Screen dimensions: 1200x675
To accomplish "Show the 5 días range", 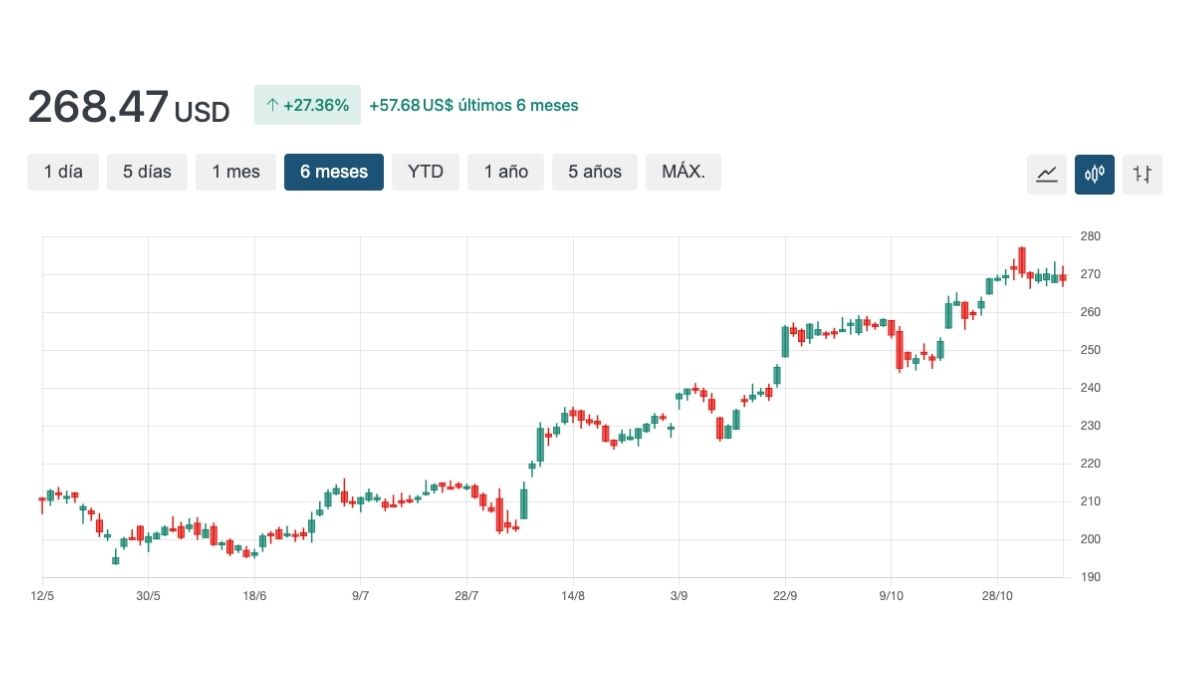I will click(147, 172).
